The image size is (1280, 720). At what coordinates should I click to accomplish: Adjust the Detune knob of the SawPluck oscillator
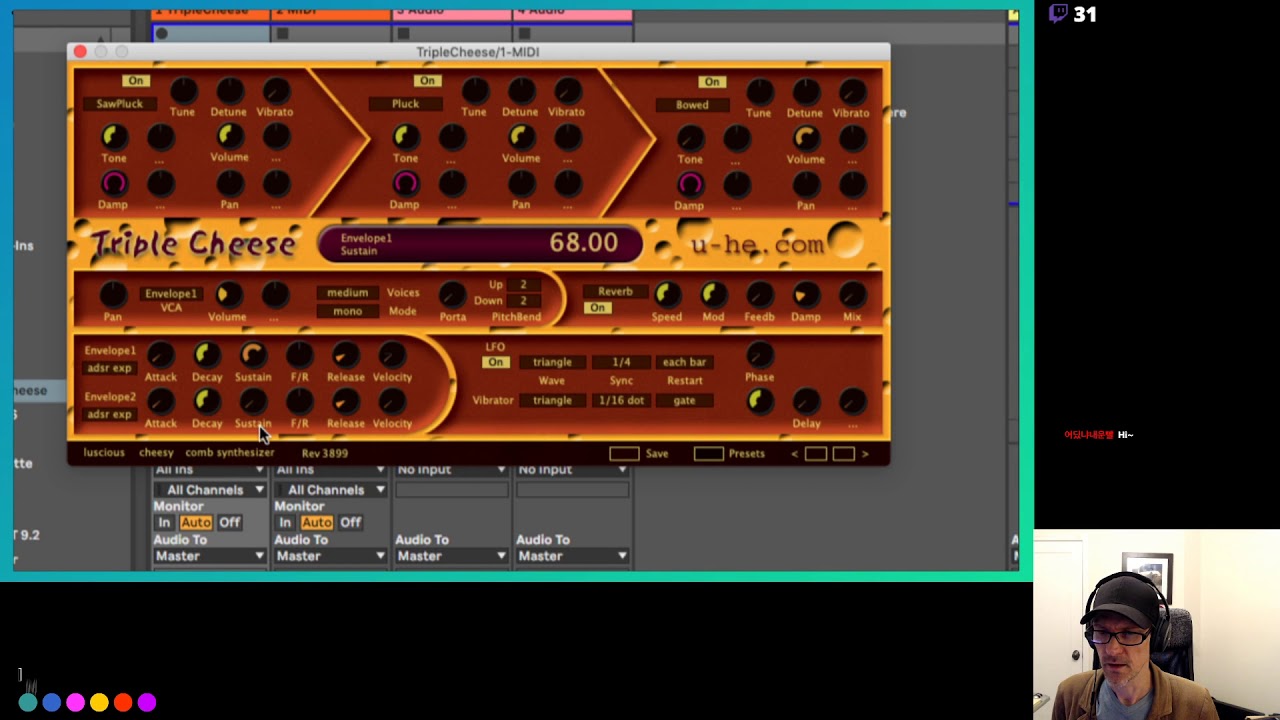[229, 91]
